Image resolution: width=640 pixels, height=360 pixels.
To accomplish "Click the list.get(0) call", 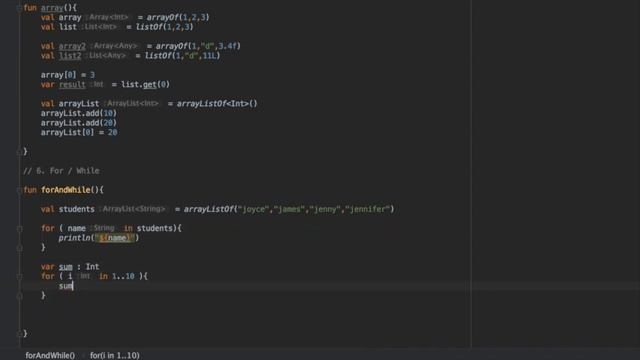I will coord(145,84).
